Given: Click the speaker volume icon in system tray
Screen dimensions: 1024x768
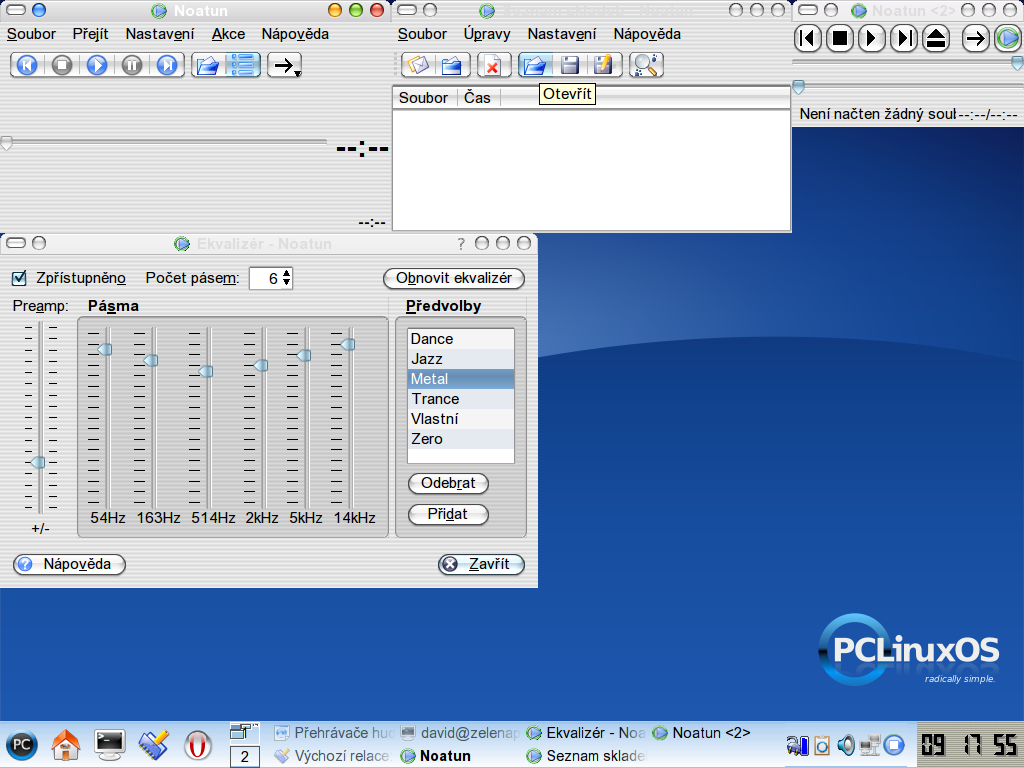Looking at the screenshot, I should 846,745.
